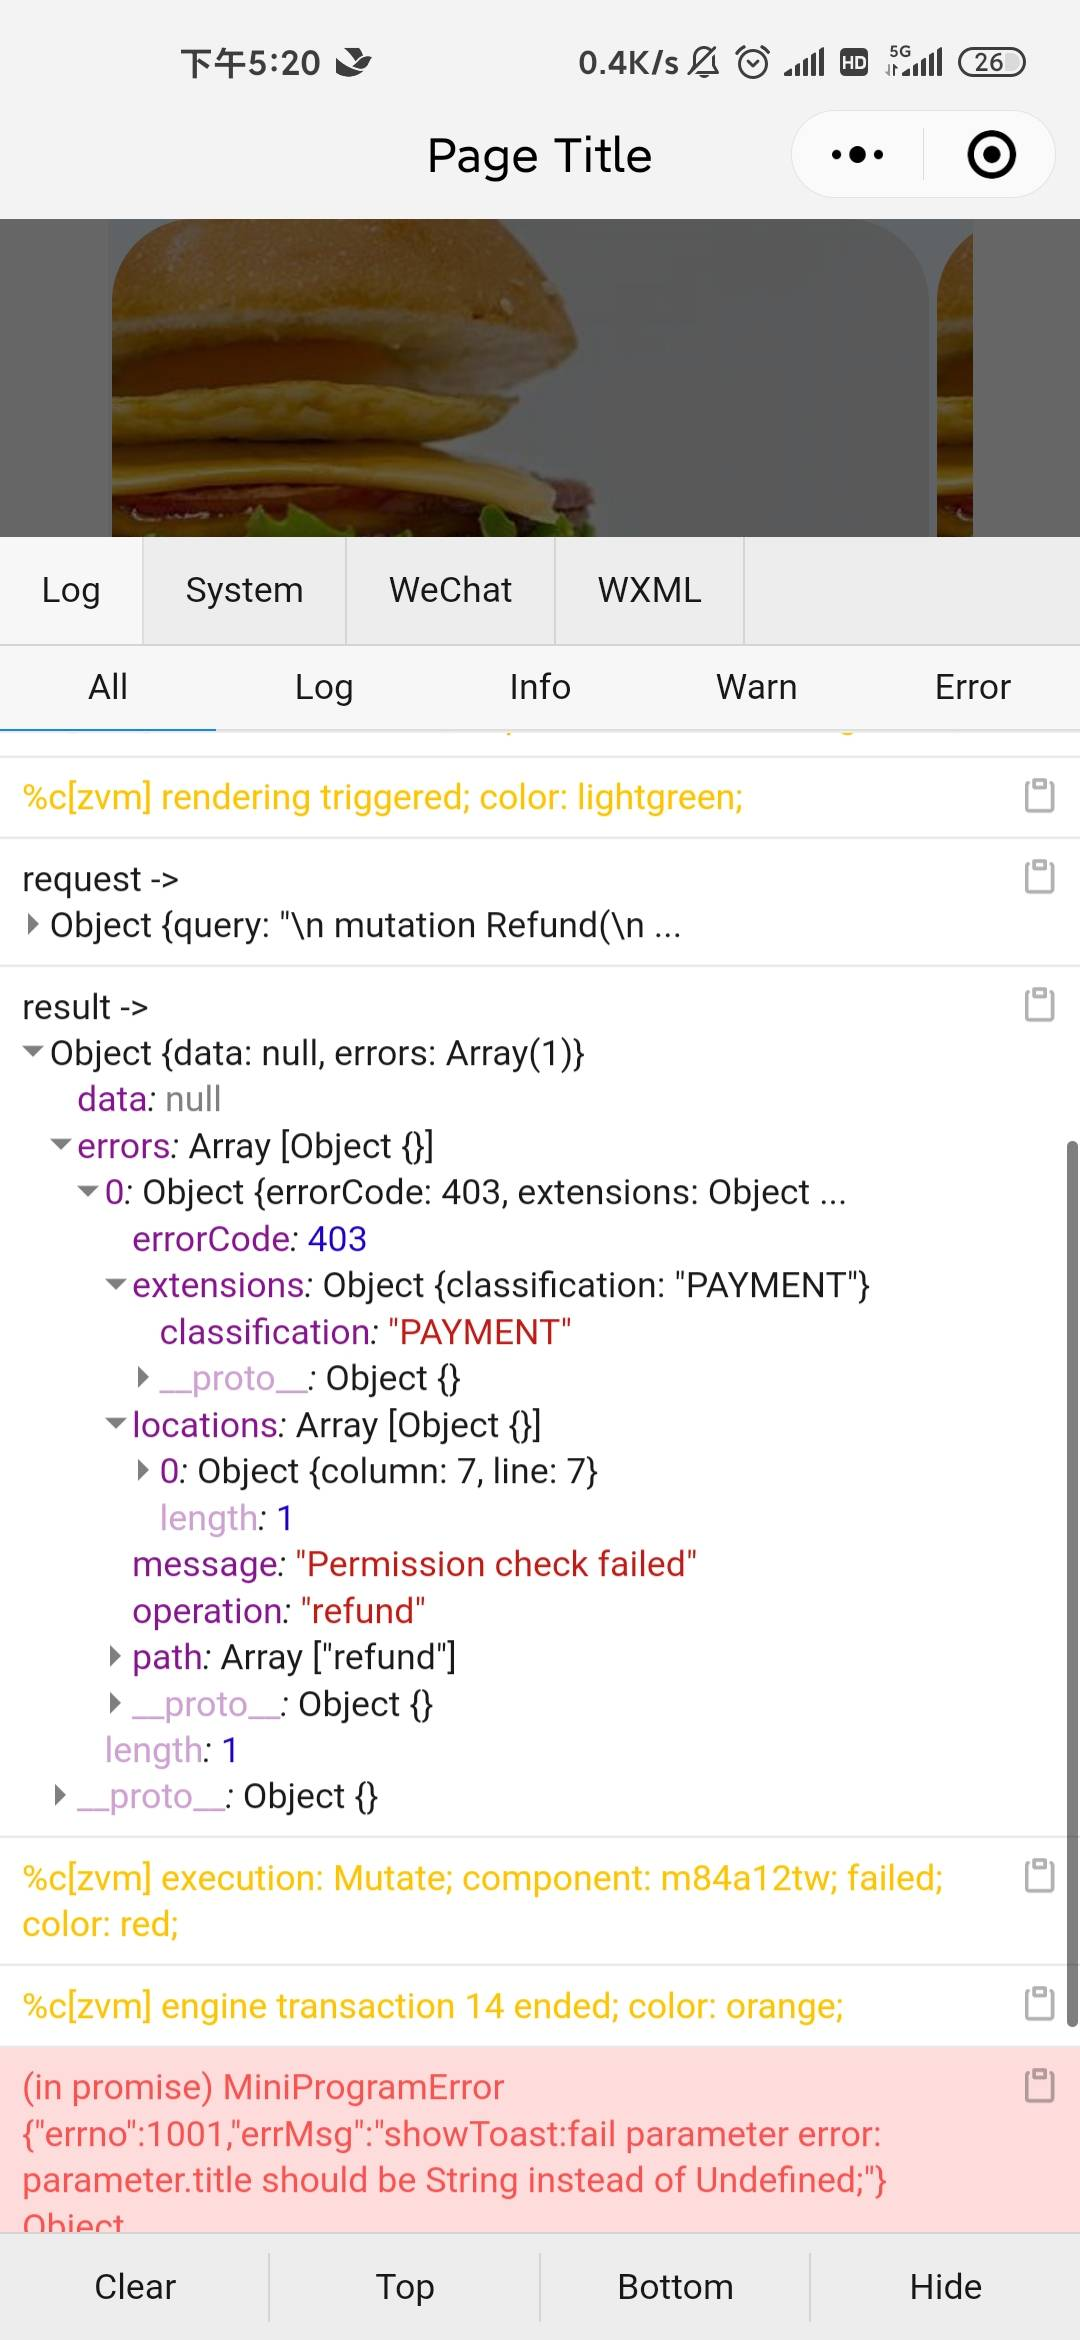Collapse the errors Array node

[x=61, y=1145]
